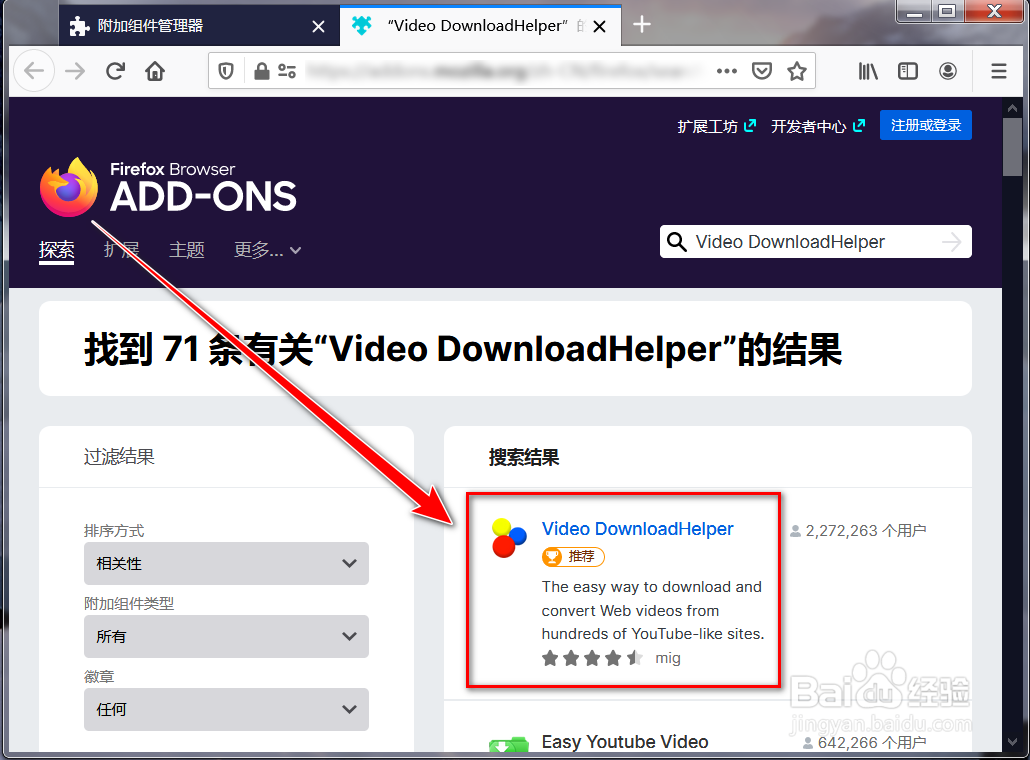
Task: Open the Library bookmarks and history
Action: (868, 70)
